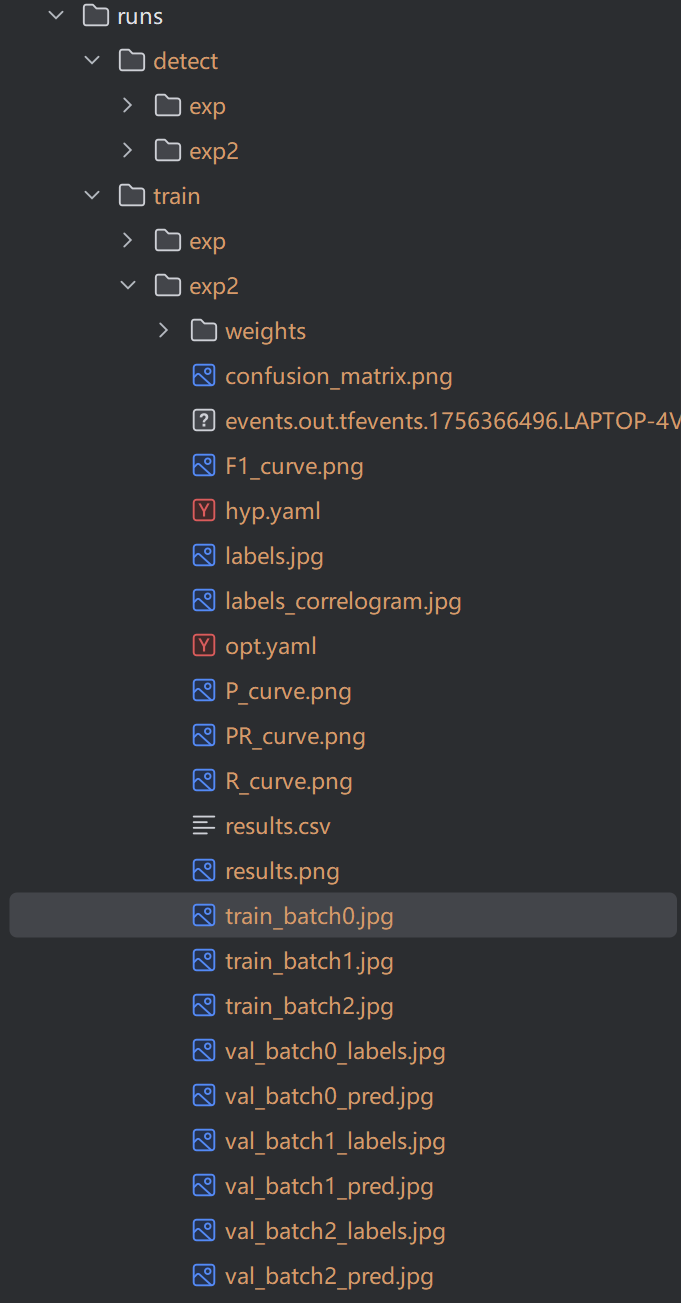Viewport: 681px width, 1303px height.
Task: Select the train_batch0.jpg file name
Action: 309,917
